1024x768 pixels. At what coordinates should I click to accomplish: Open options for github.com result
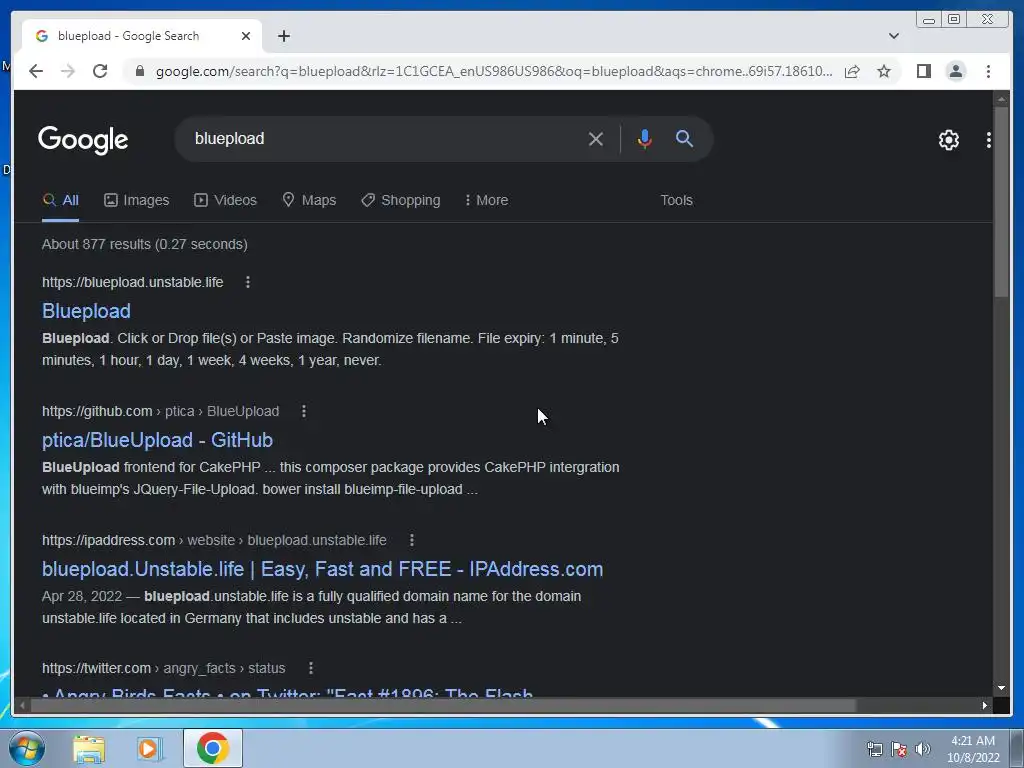coord(304,411)
